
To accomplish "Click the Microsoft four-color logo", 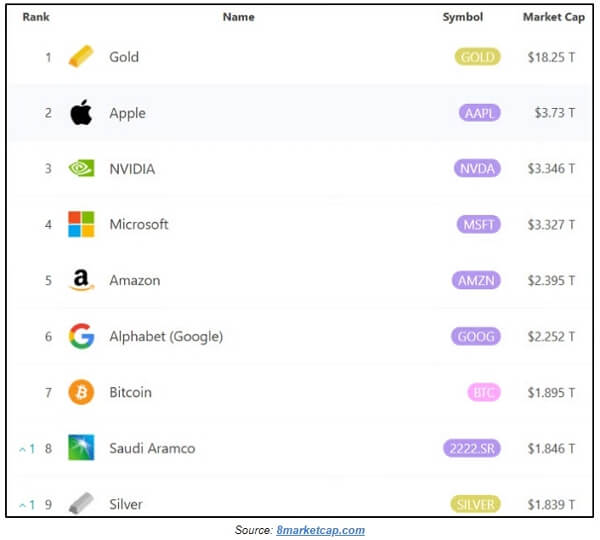I will click(81, 224).
